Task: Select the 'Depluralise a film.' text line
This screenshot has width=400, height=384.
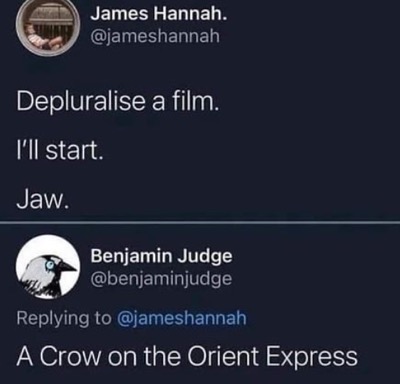Action: 118,102
